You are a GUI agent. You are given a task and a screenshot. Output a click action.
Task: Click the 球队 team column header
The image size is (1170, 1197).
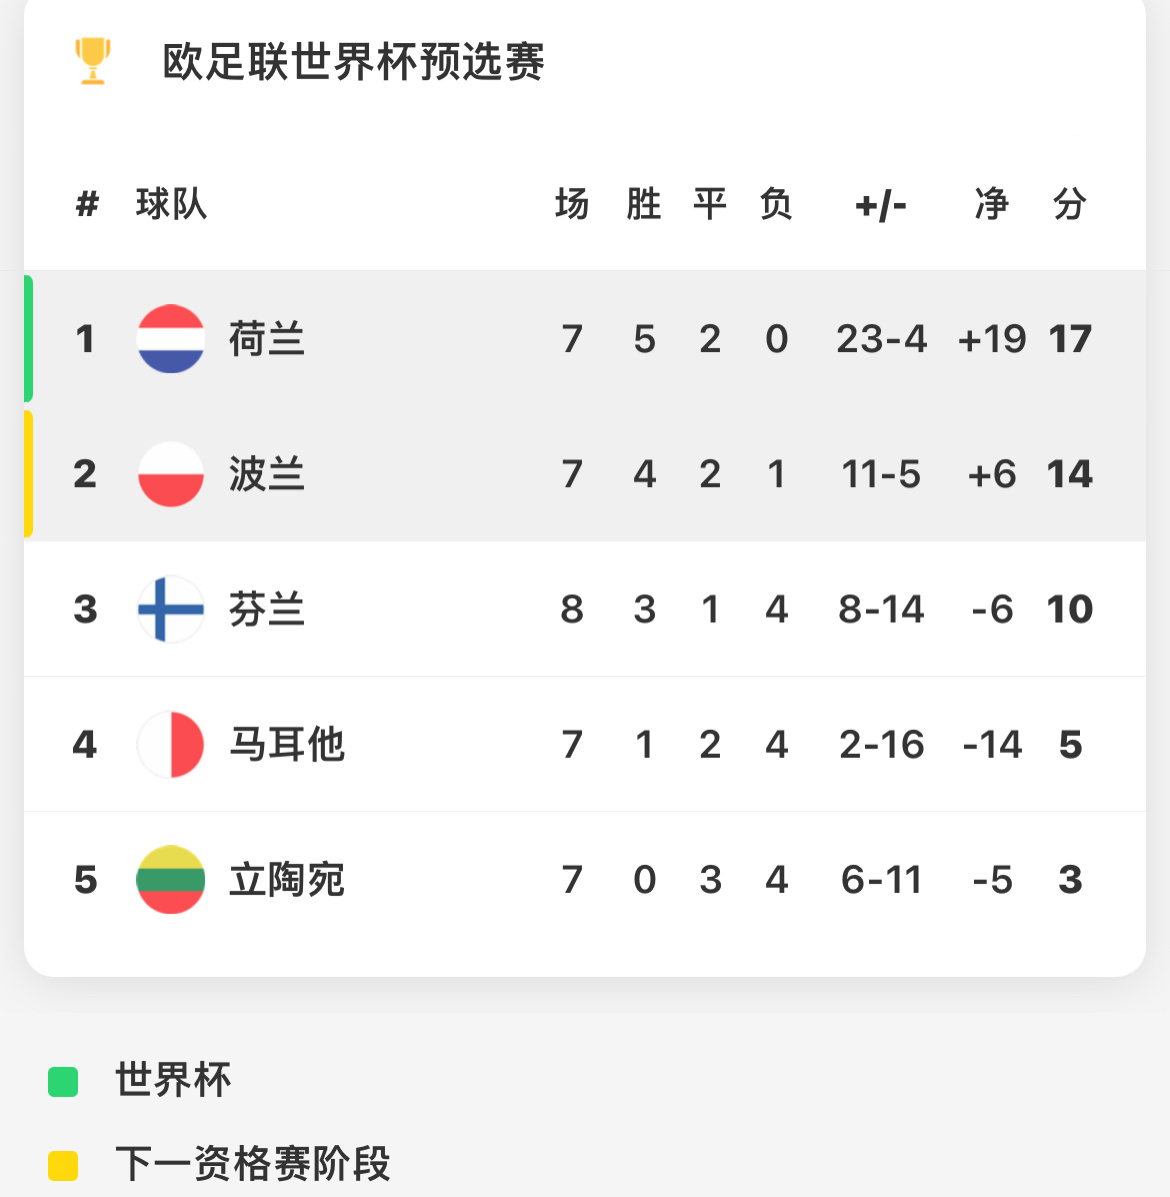coord(172,205)
